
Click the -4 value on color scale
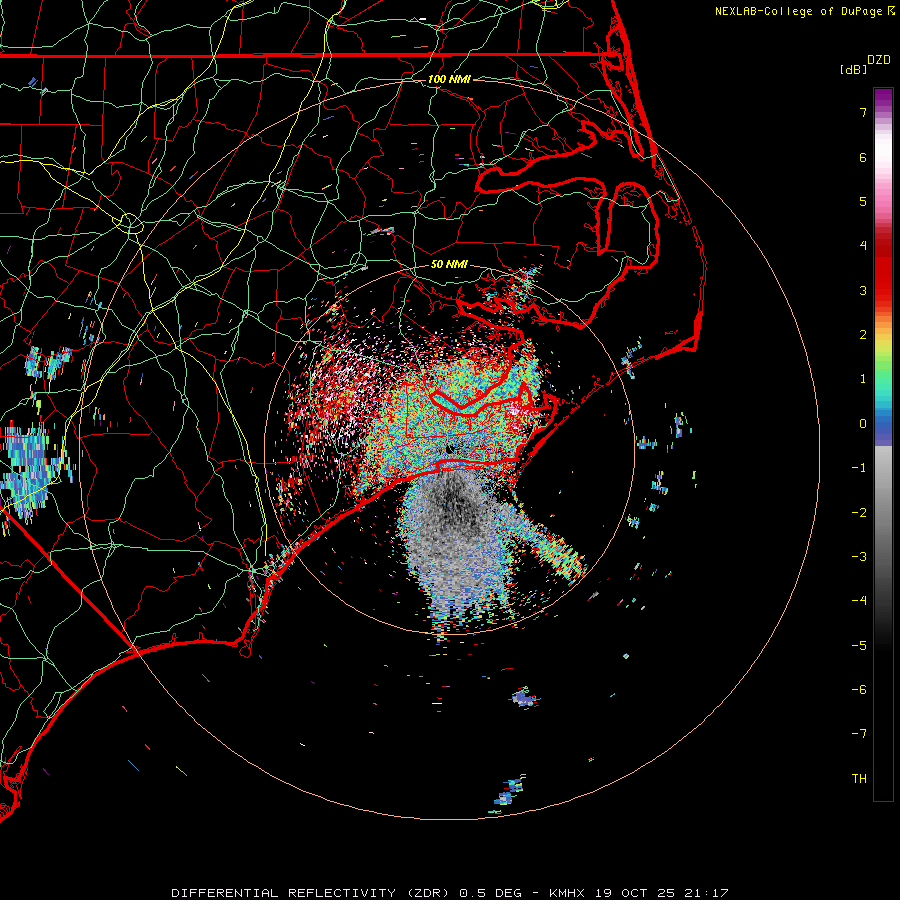click(859, 601)
